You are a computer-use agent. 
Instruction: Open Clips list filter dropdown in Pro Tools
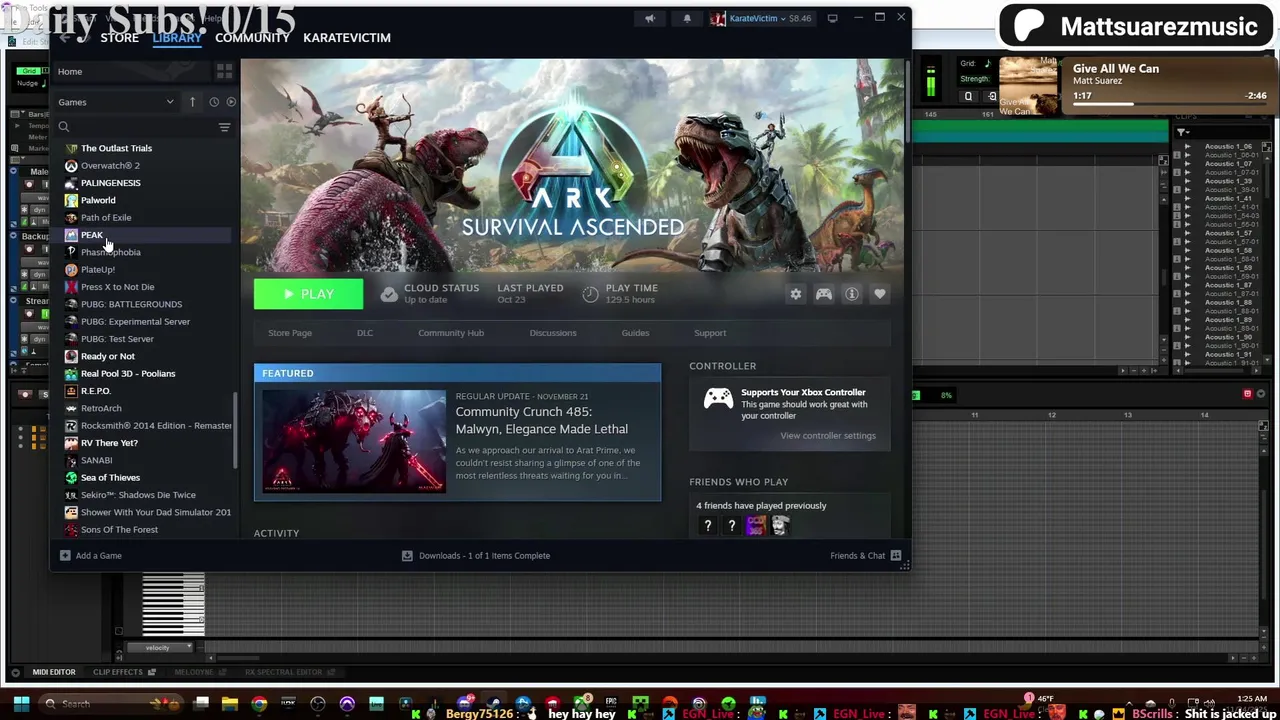point(1182,132)
